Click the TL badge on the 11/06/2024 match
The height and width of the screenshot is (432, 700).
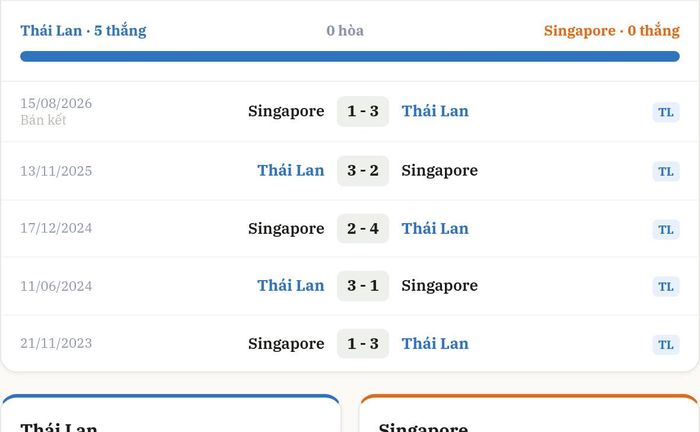[666, 287]
